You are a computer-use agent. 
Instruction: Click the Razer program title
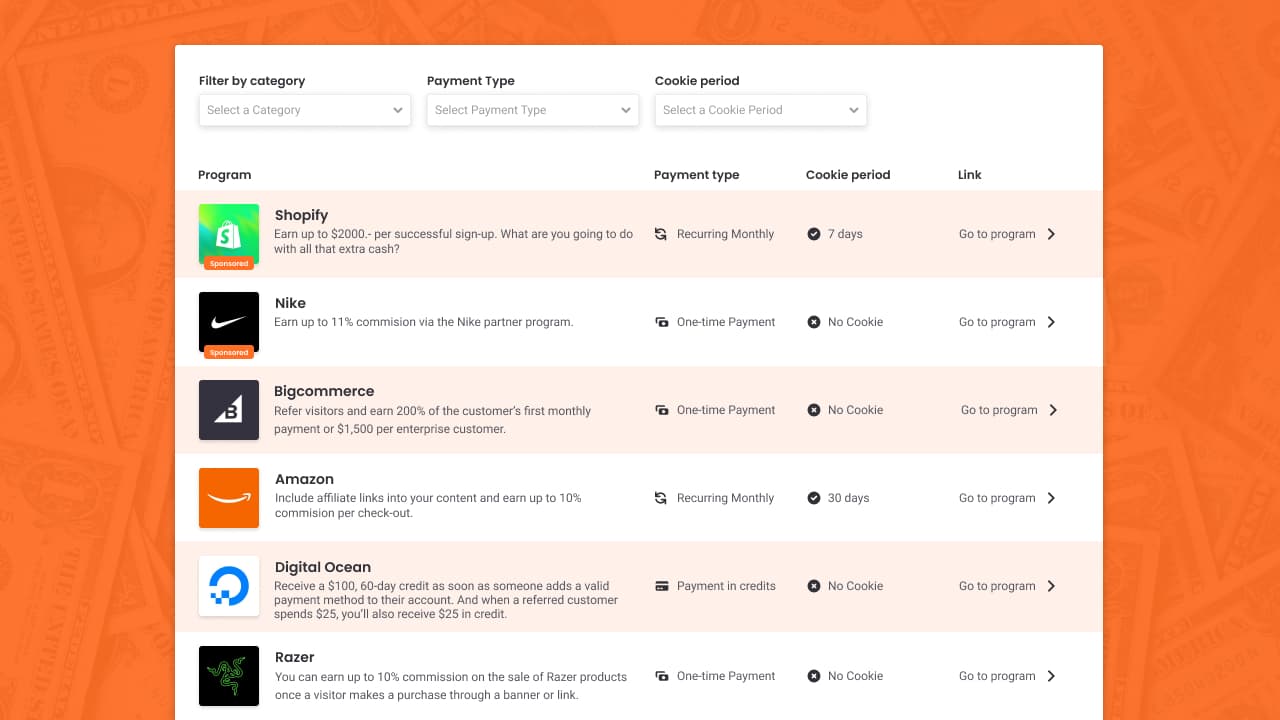tap(295, 657)
